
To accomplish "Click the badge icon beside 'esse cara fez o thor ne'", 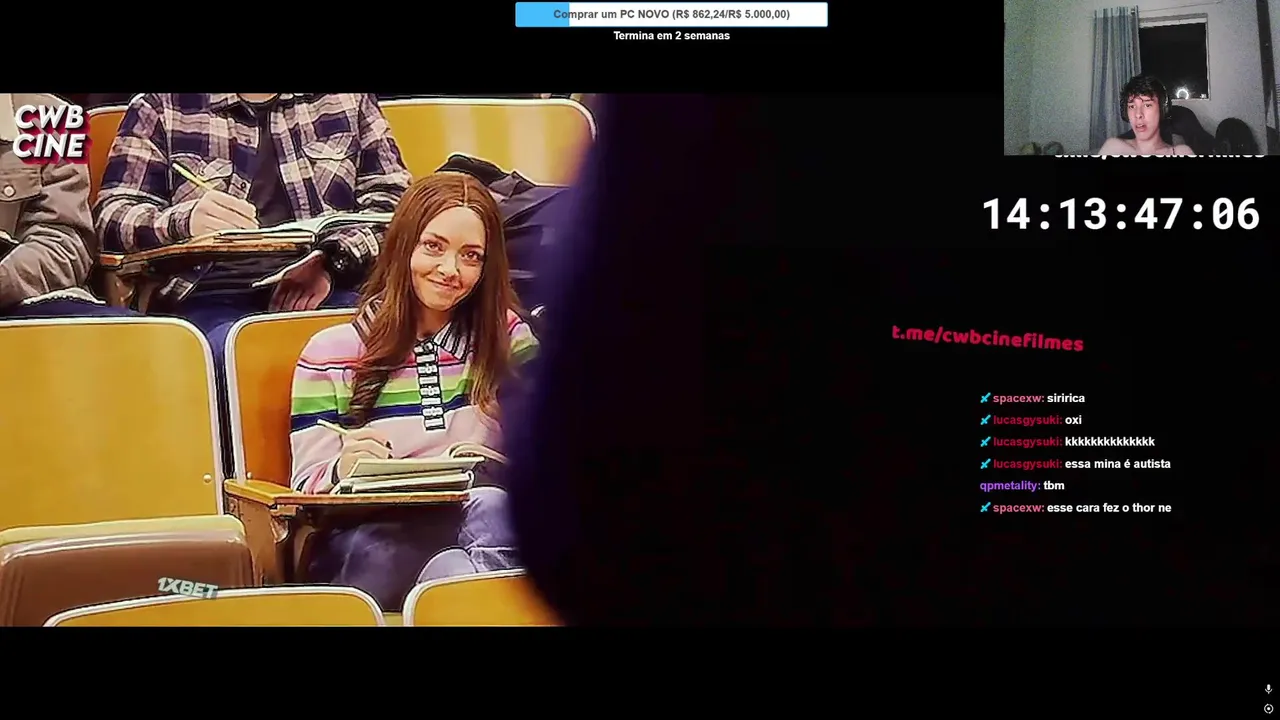I will [x=985, y=508].
